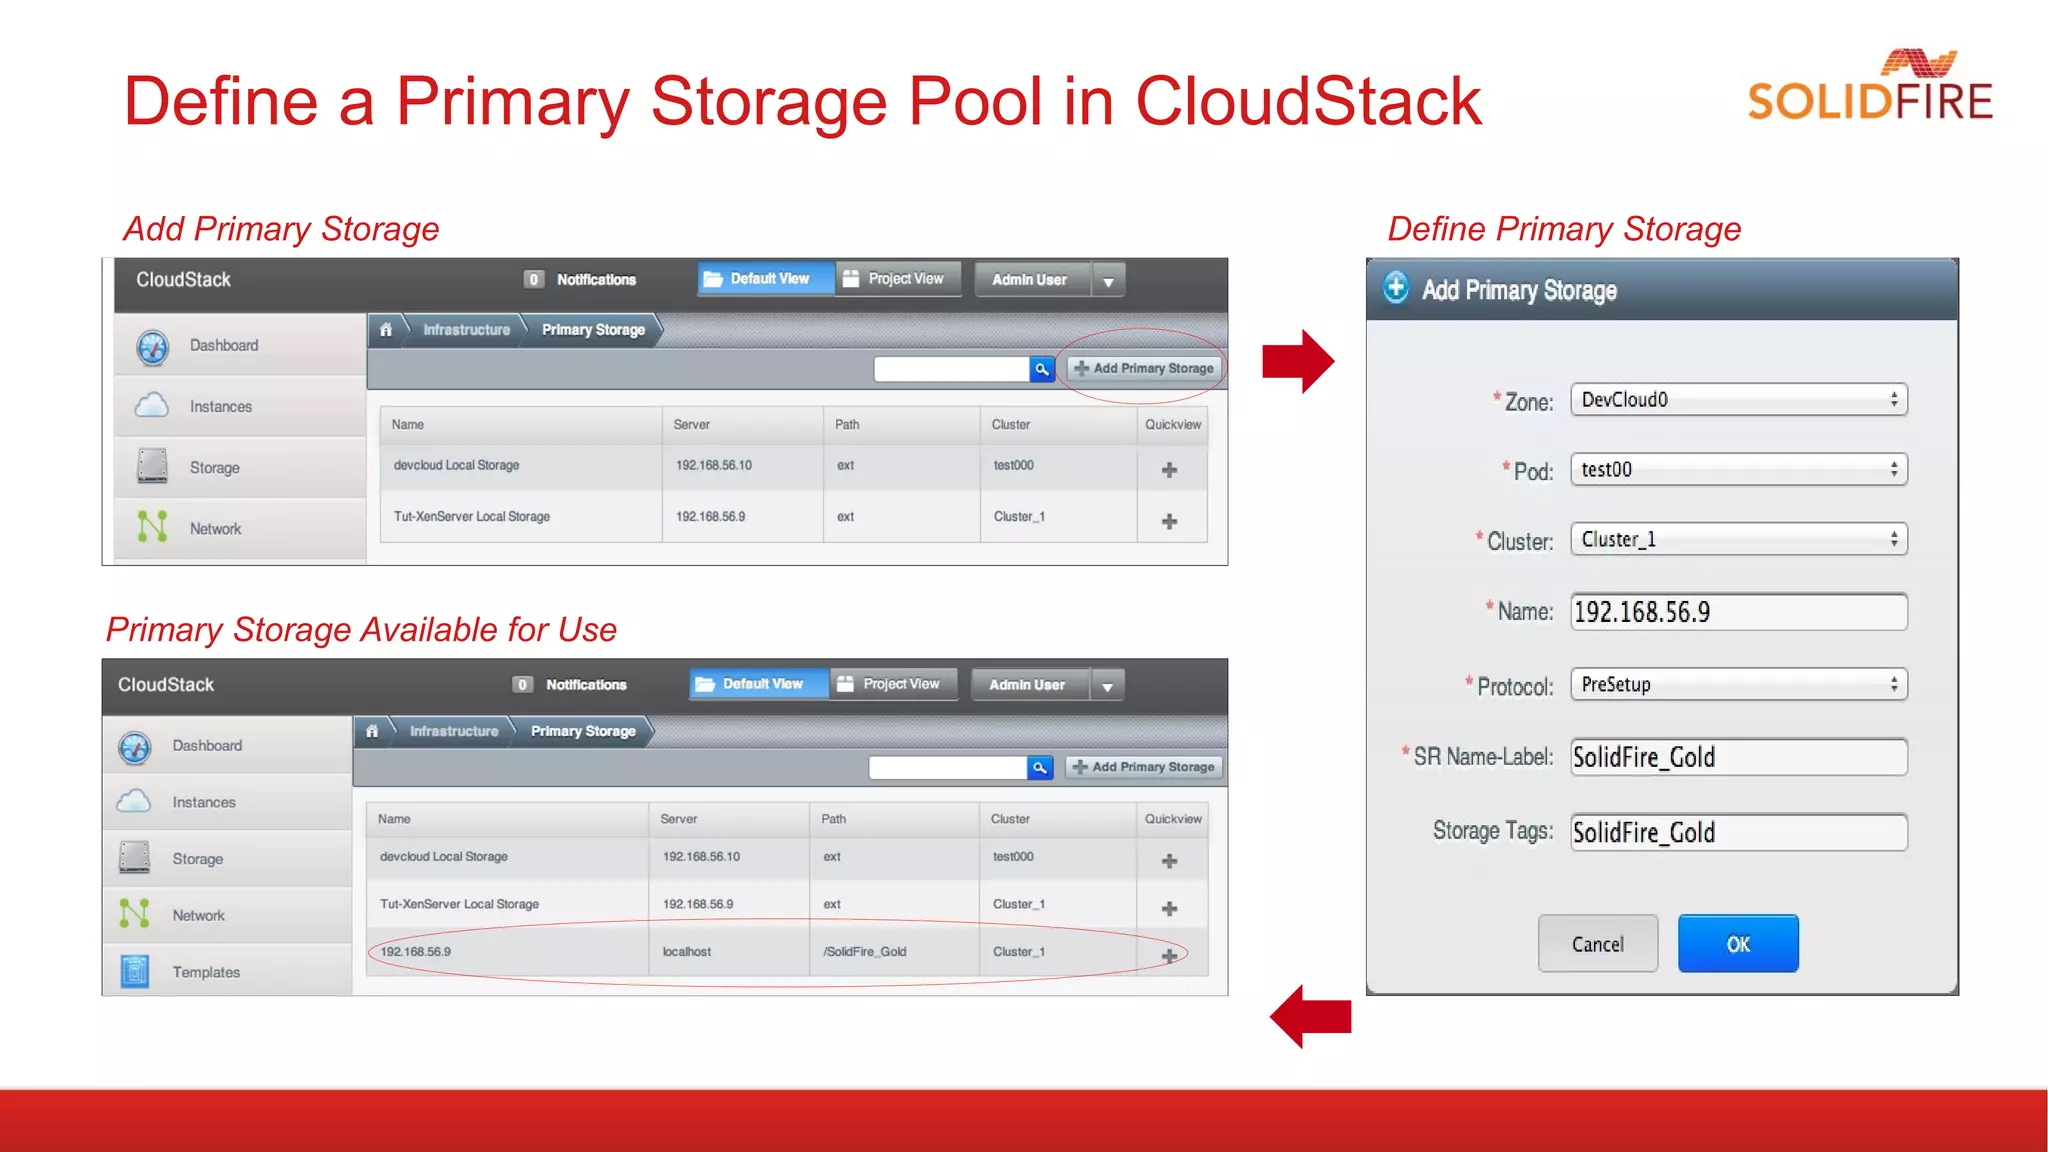Select devcloud Local Storage row, top panel

point(793,467)
